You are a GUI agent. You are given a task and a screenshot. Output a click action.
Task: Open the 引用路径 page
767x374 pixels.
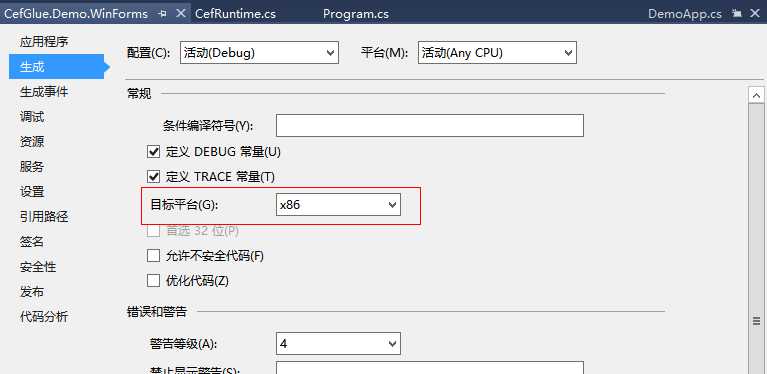pos(44,217)
